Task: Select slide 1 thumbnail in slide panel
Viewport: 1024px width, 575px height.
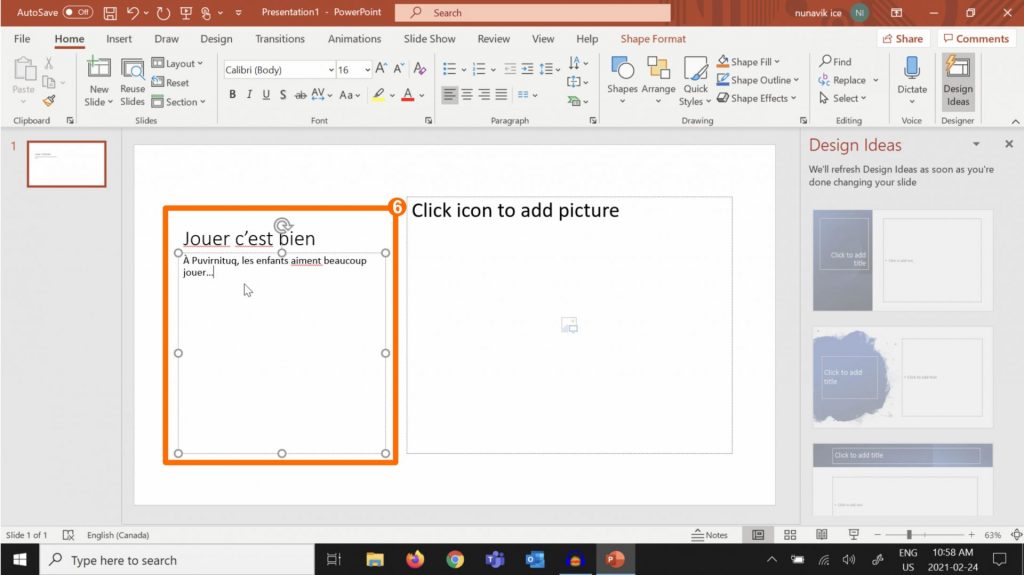Action: click(x=66, y=164)
